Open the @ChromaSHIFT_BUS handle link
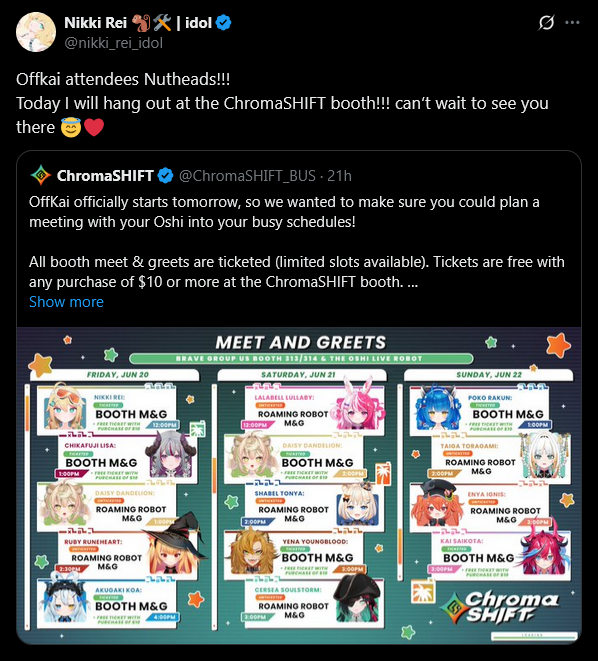 point(247,176)
